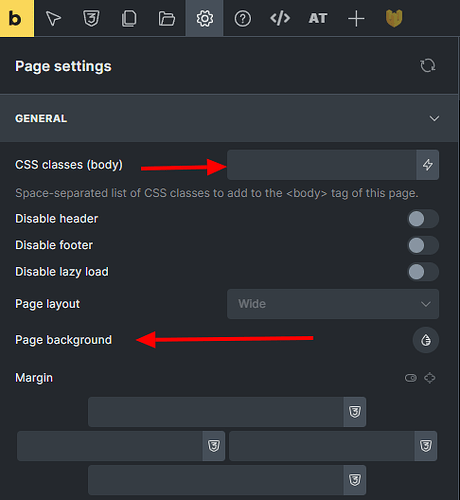Viewport: 460px width, 500px height.
Task: Click the Margin link sides toggle icon
Action: tap(411, 378)
